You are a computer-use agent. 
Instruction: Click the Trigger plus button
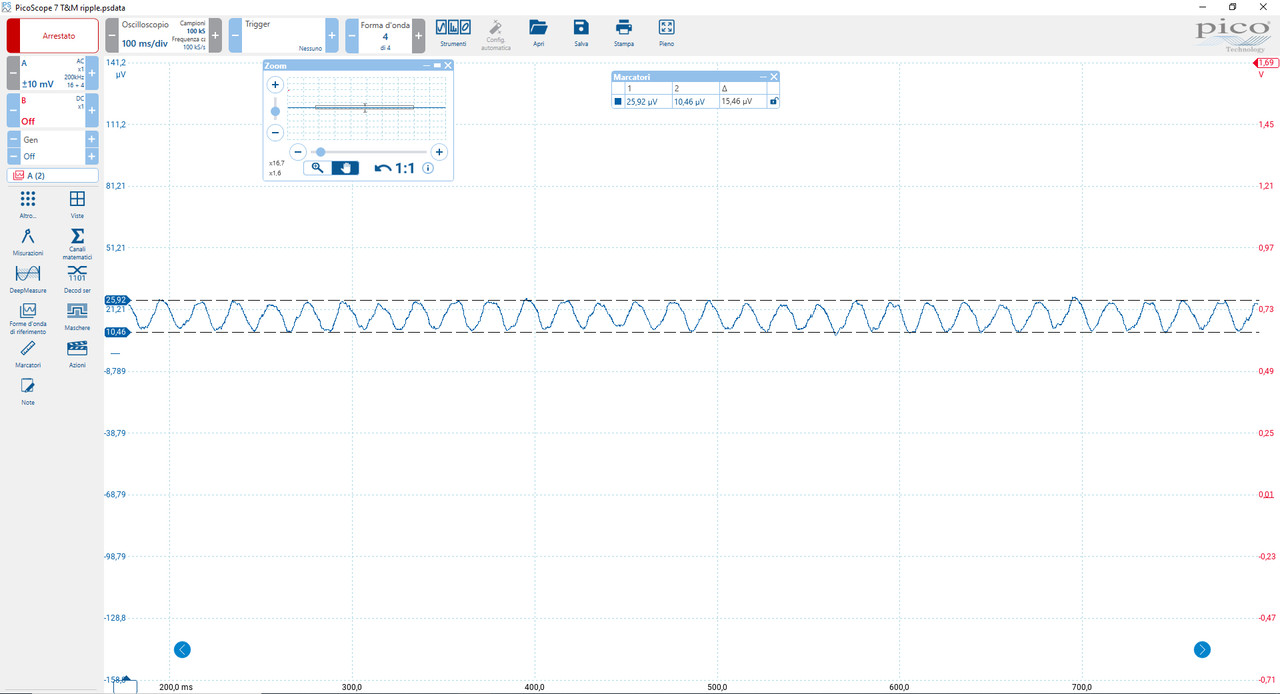pyautogui.click(x=332, y=35)
